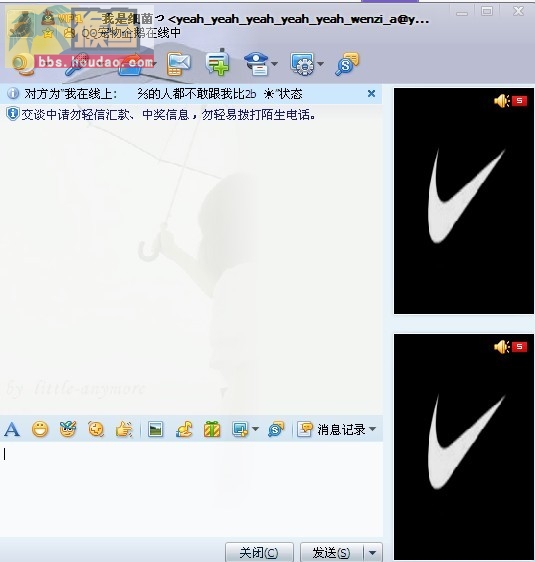Click the red S badge on the lower QQ show
The width and height of the screenshot is (535, 562).
(519, 347)
